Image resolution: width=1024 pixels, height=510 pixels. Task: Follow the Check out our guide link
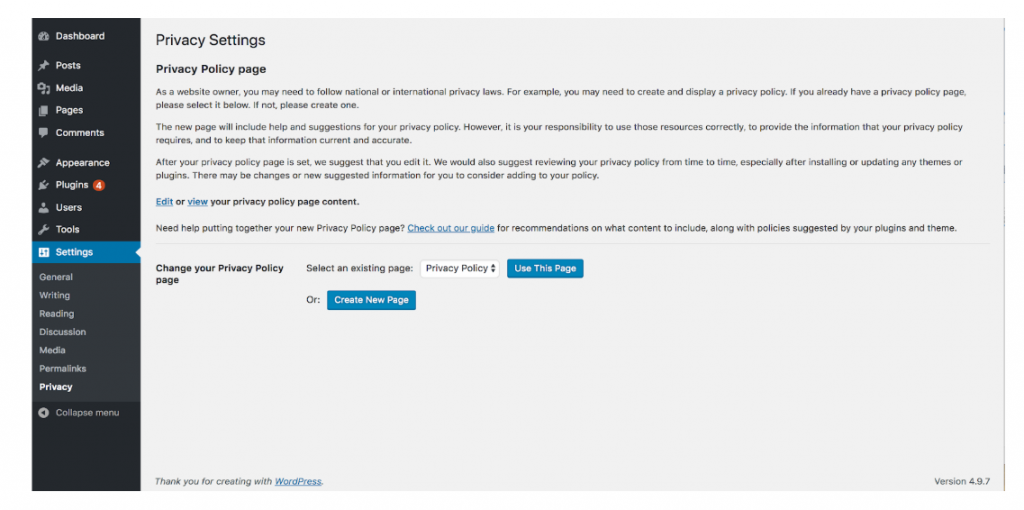(450, 228)
